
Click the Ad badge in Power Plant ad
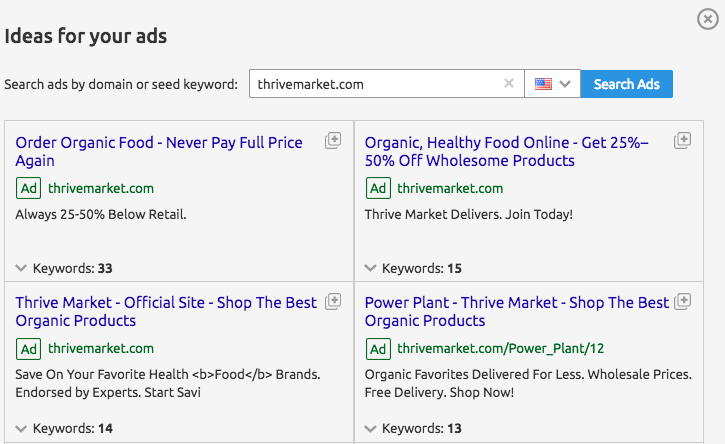point(378,349)
